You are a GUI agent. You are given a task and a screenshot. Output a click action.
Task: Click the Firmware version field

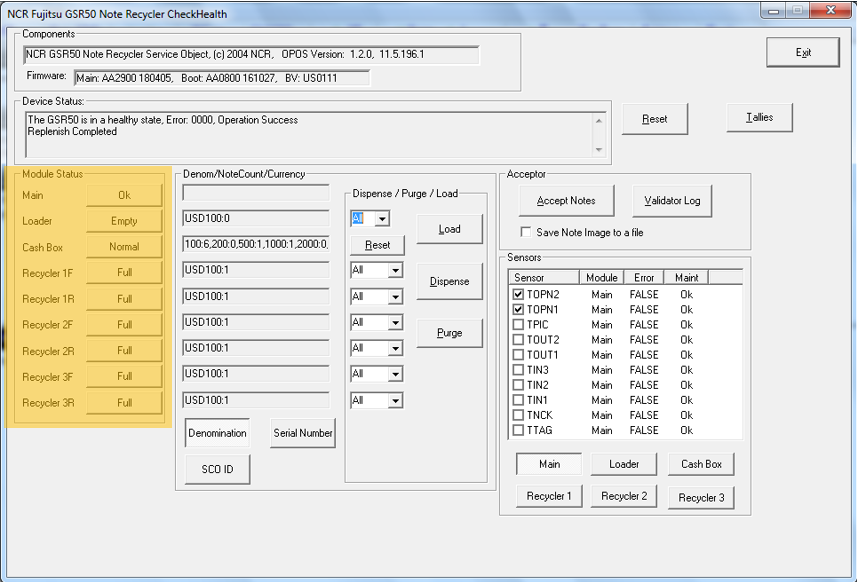(x=222, y=78)
